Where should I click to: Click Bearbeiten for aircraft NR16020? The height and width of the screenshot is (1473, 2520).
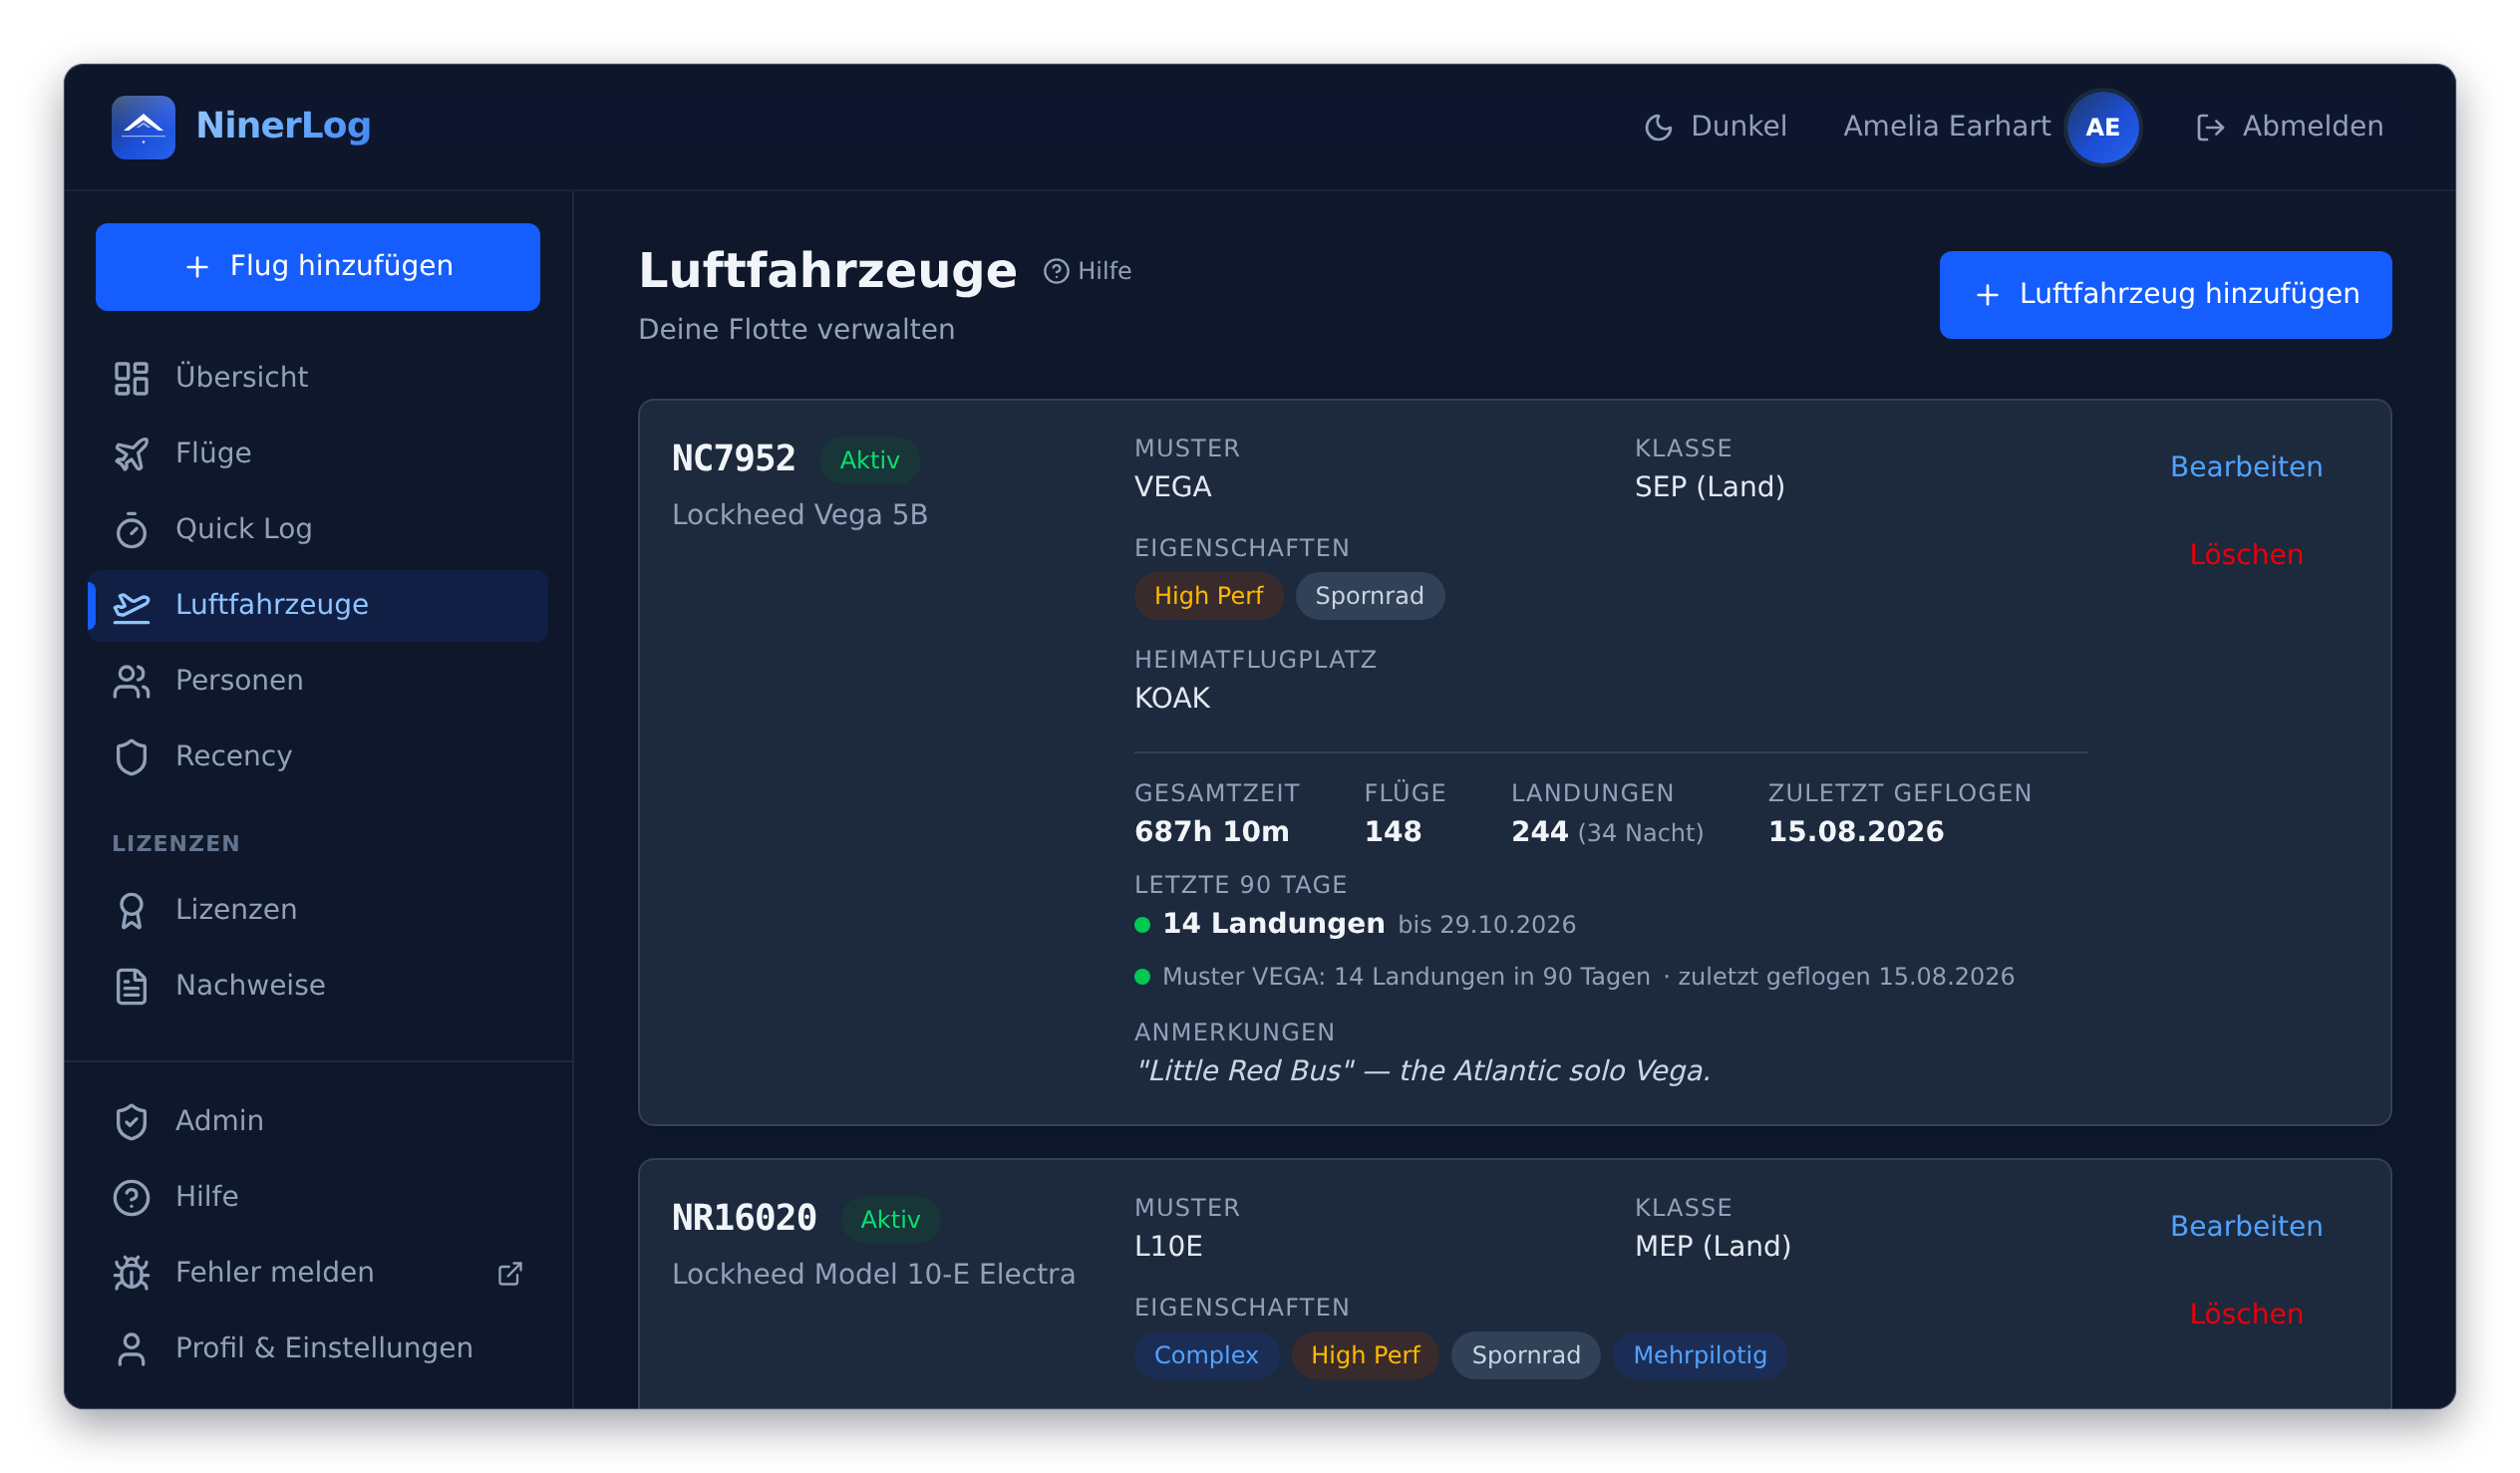[2246, 1227]
